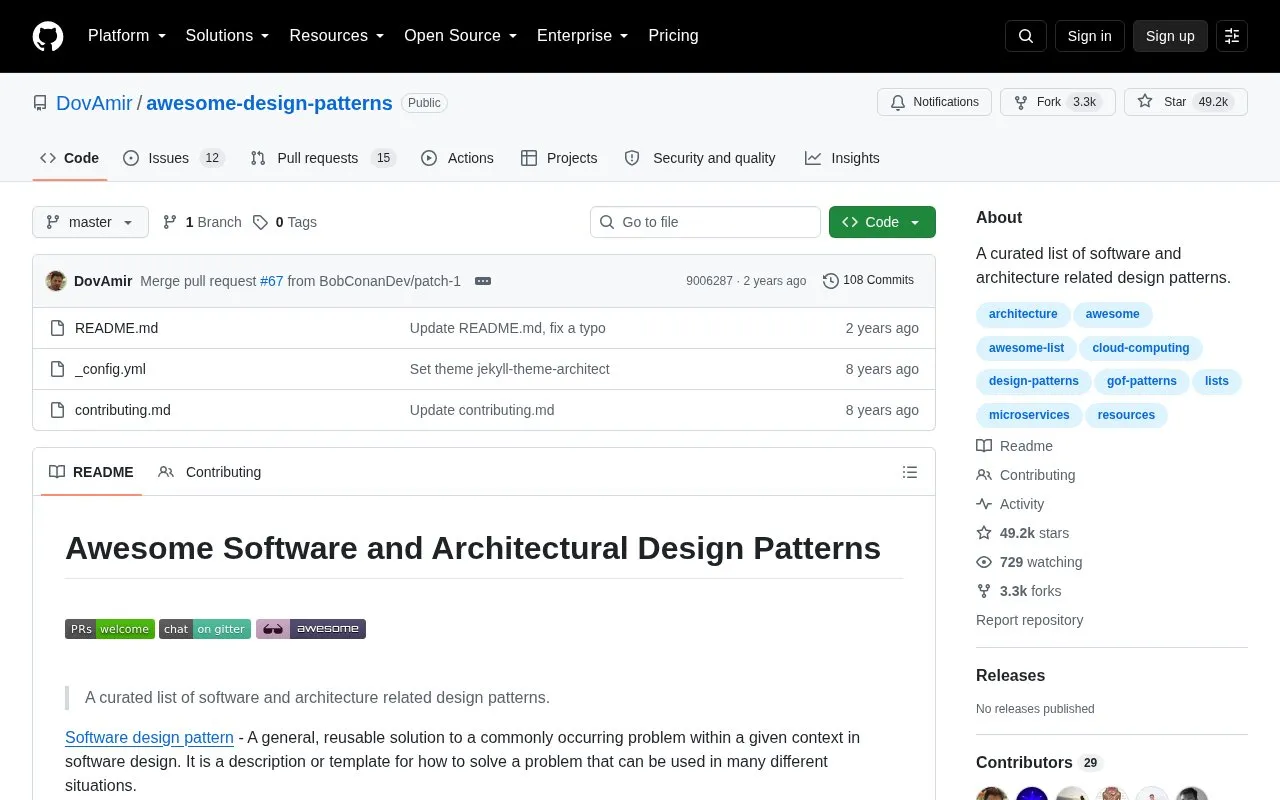This screenshot has height=800, width=1280.
Task: Select the Contributing tab in README panel
Action: (x=210, y=472)
